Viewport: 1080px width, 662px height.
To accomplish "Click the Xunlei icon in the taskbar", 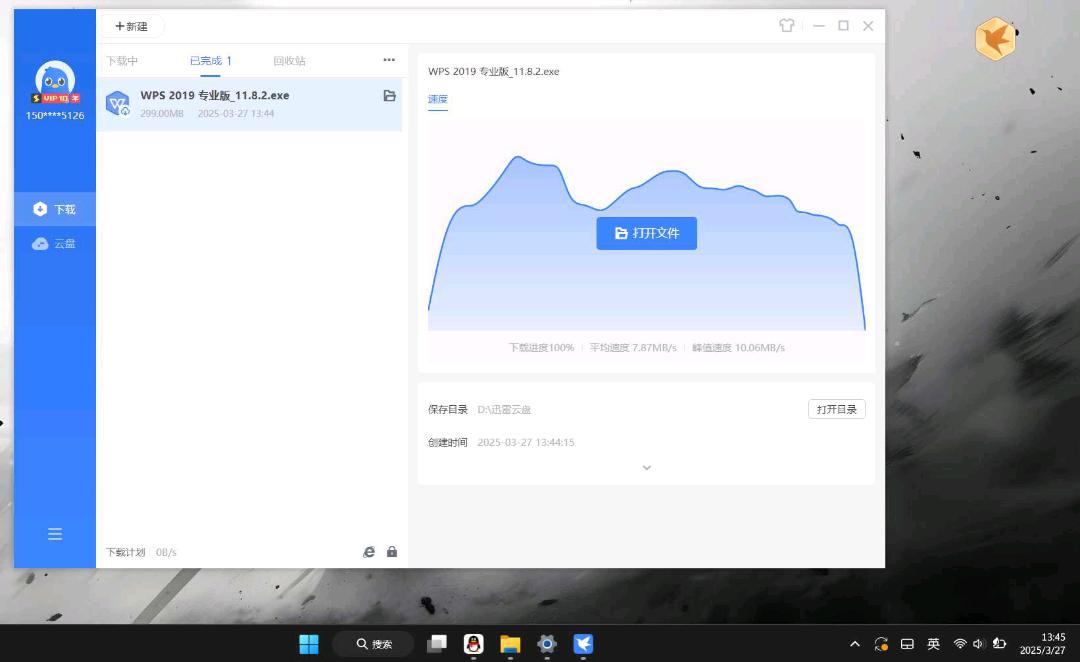I will tap(583, 644).
